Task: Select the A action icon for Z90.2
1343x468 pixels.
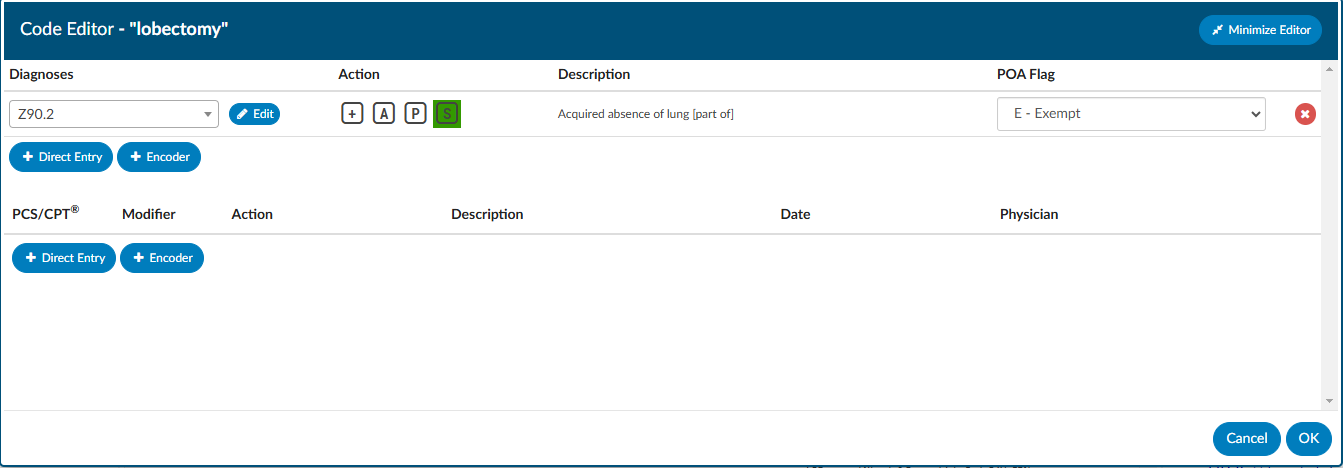Action: (x=384, y=114)
